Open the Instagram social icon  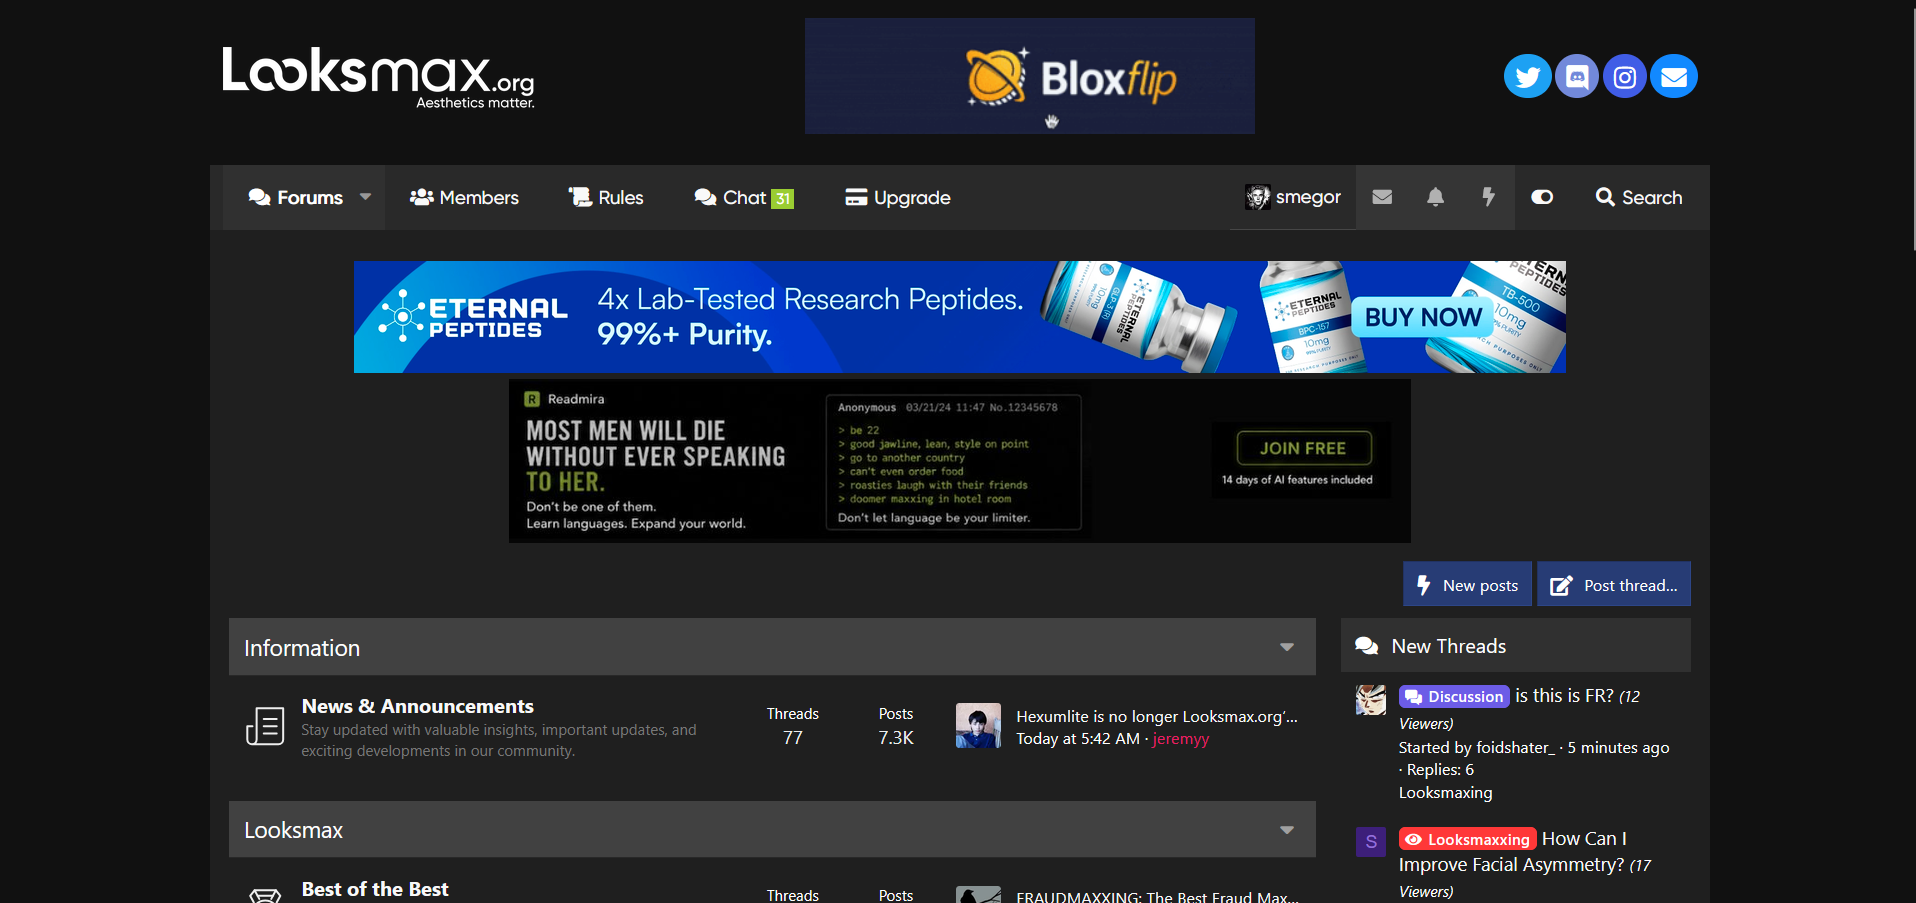pos(1625,76)
